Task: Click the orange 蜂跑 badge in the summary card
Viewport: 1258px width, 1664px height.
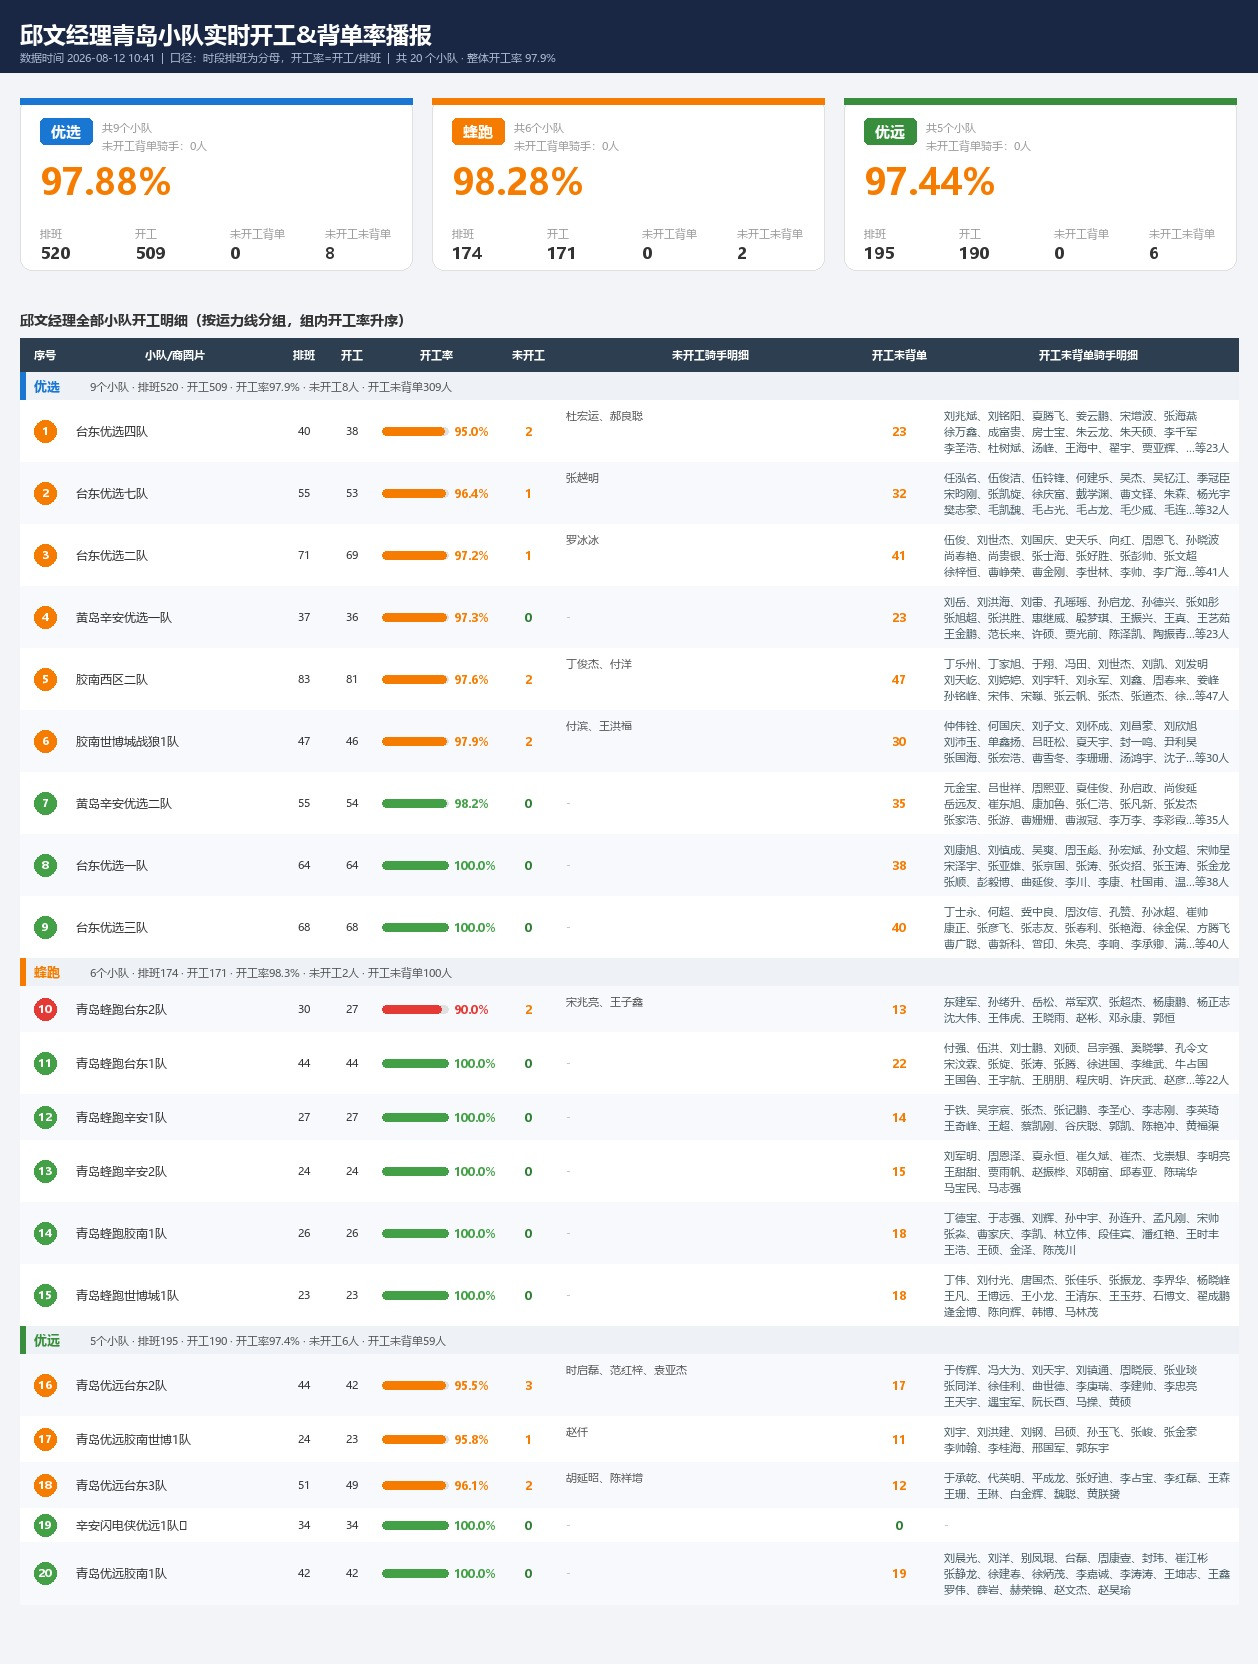Action: click(478, 132)
